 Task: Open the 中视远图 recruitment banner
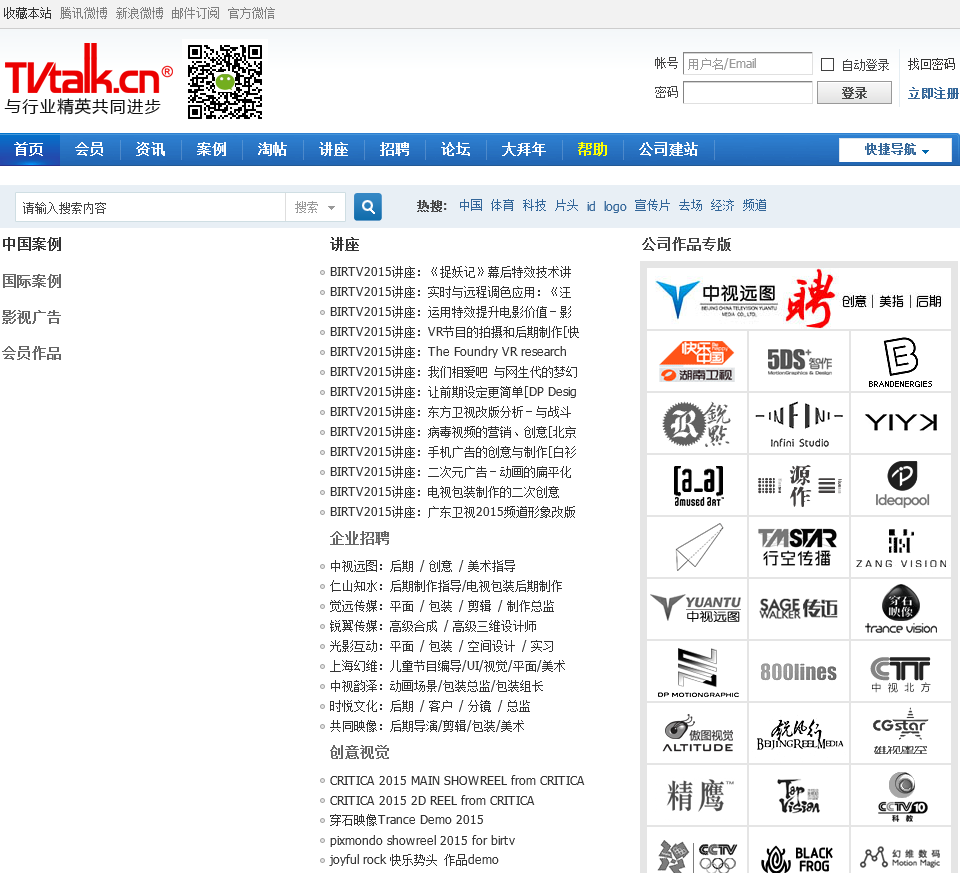[799, 299]
